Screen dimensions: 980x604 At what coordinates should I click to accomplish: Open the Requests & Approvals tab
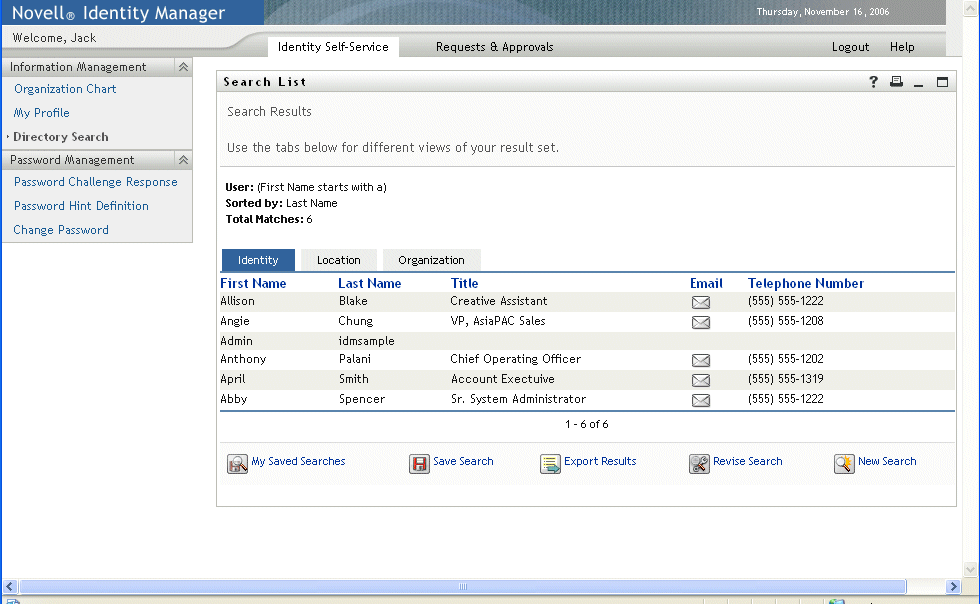494,47
